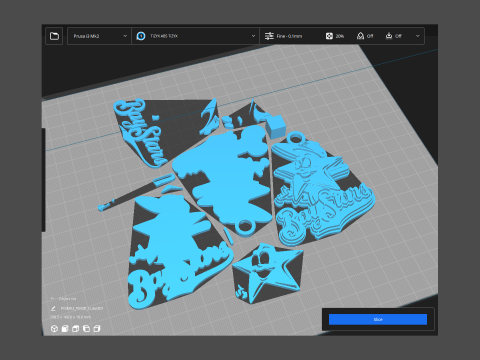Switch to left side view icon
480x360 pixels.
coord(86,329)
